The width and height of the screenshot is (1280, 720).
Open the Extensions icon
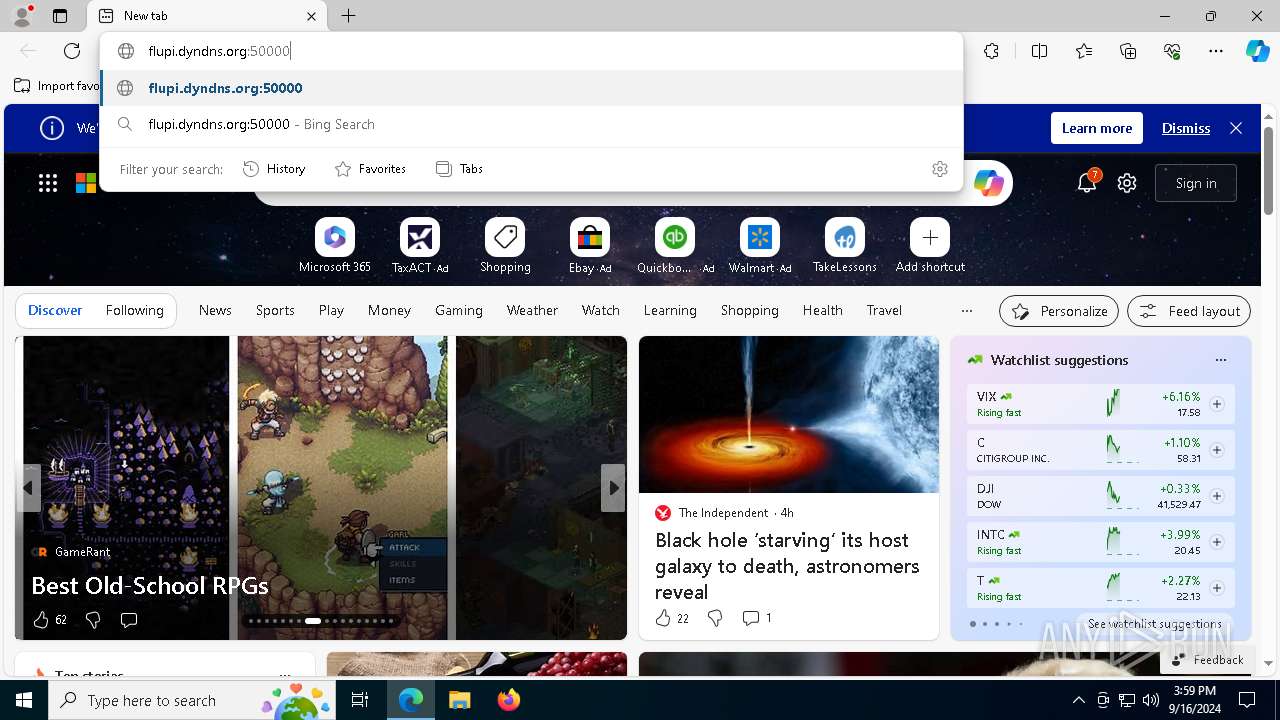tap(991, 51)
